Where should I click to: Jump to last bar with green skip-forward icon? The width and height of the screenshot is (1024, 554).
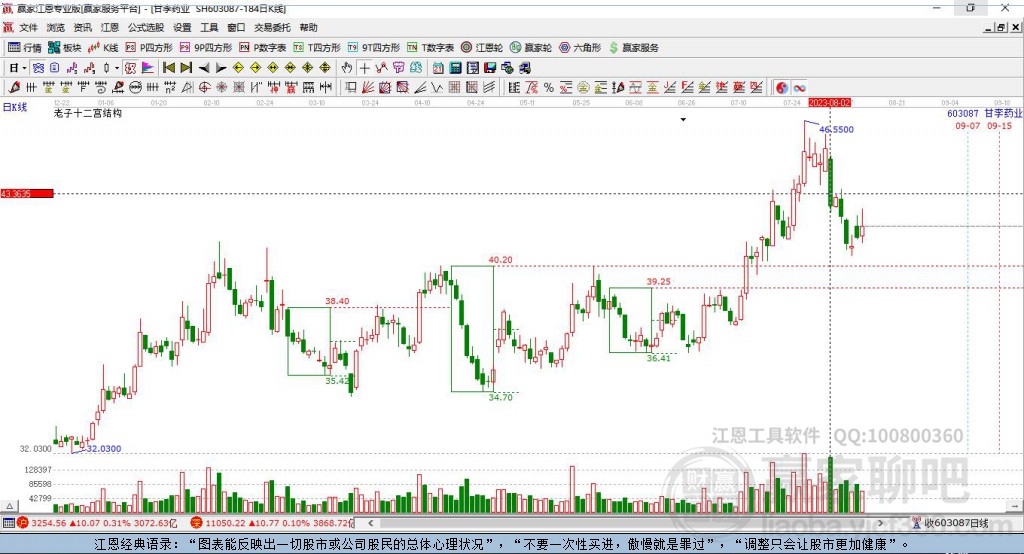pyautogui.click(x=186, y=68)
